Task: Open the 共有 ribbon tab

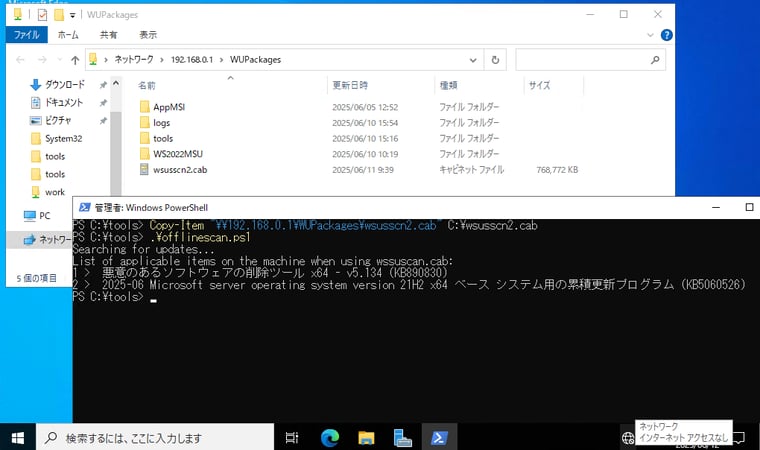Action: [108, 35]
